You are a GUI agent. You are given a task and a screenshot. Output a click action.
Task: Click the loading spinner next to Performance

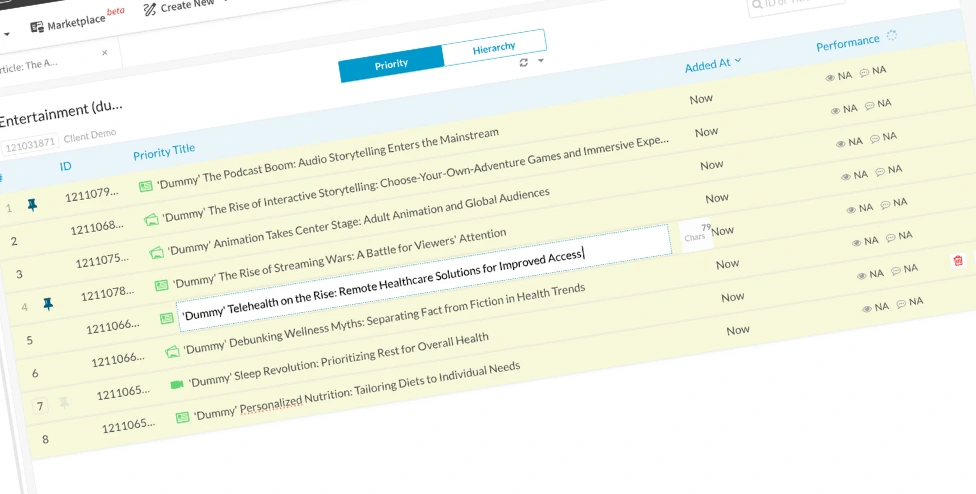(x=892, y=35)
